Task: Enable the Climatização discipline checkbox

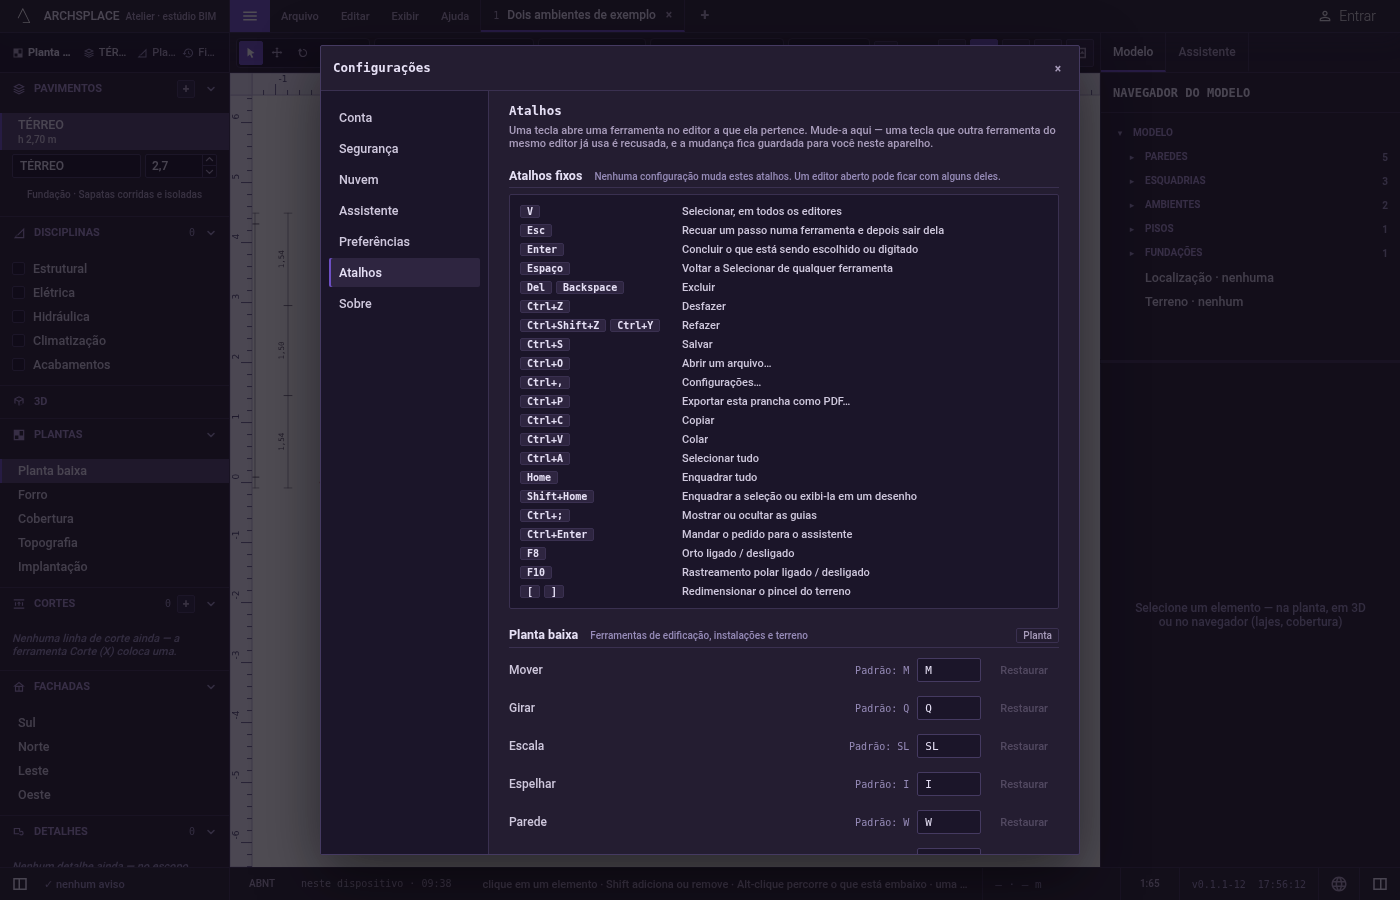Action: (19, 341)
